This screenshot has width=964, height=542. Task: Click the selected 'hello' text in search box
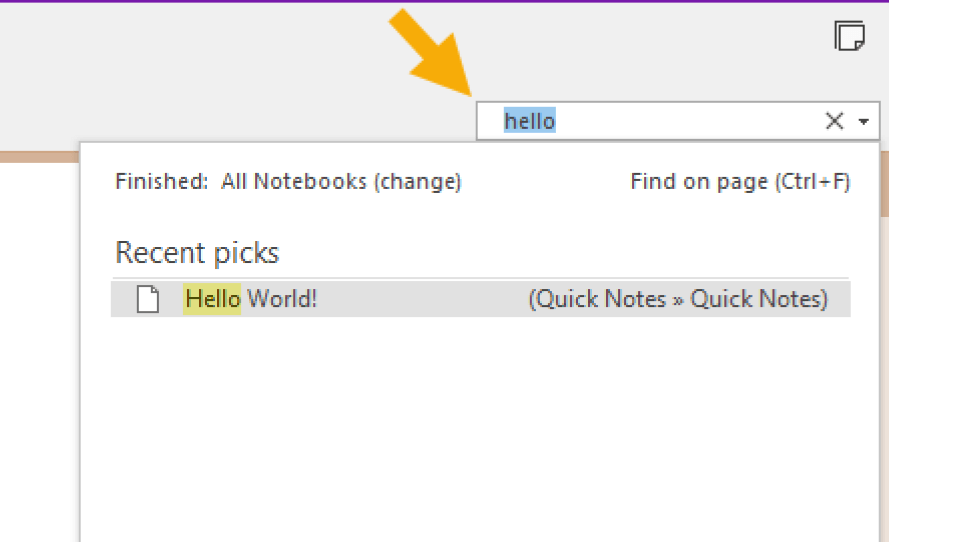coord(530,121)
